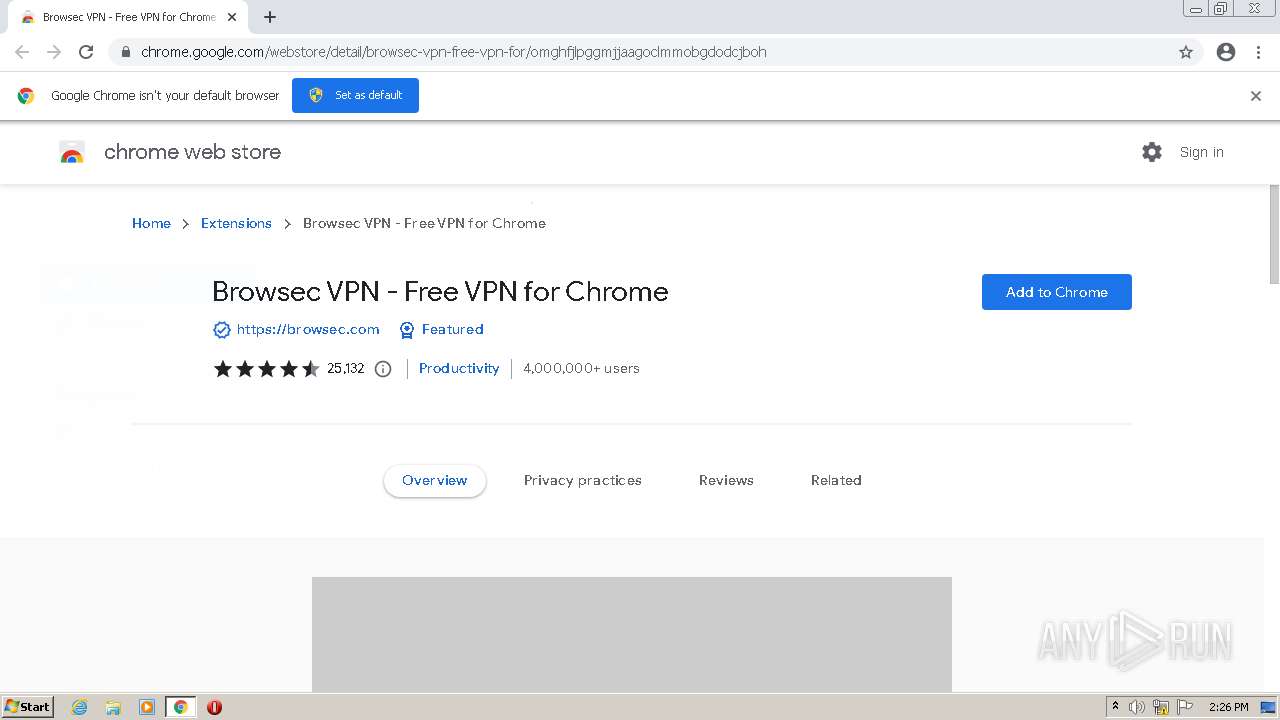Image resolution: width=1280 pixels, height=720 pixels.
Task: Click the Chrome Web Store logo
Action: tap(72, 153)
